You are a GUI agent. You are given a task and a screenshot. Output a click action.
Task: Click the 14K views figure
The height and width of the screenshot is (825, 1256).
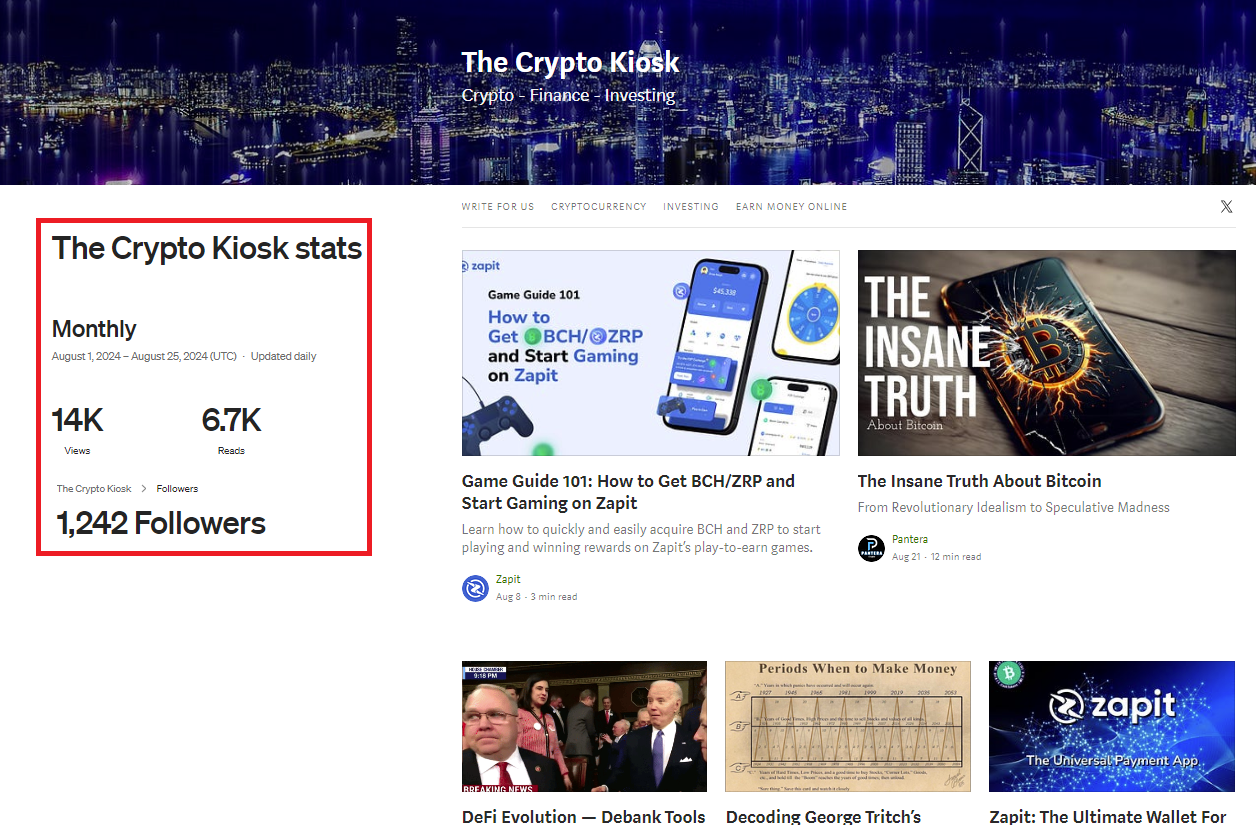77,421
